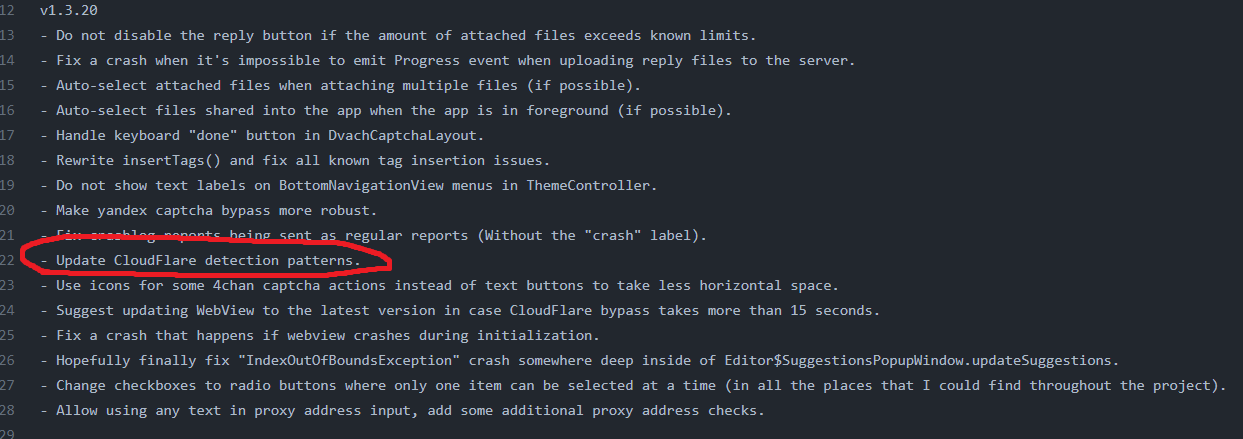Viewport: 1243px width, 439px height.
Task: Click line number 15 in the gutter
Action: [x=7, y=85]
